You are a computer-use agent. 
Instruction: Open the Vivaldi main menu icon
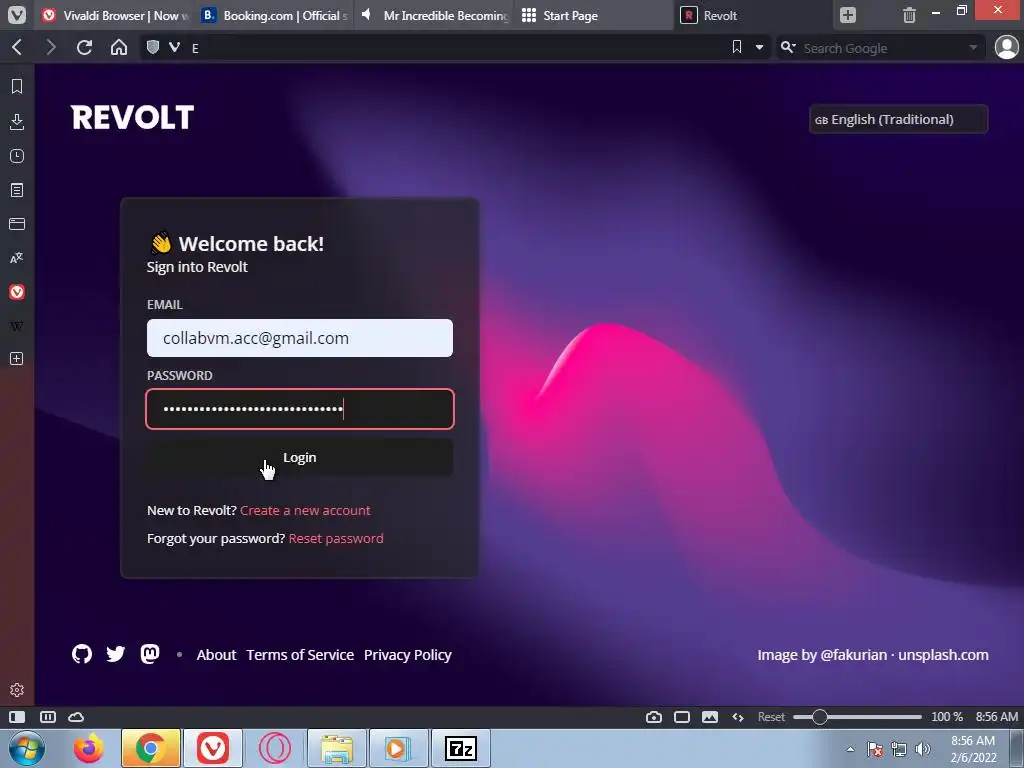click(16, 14)
